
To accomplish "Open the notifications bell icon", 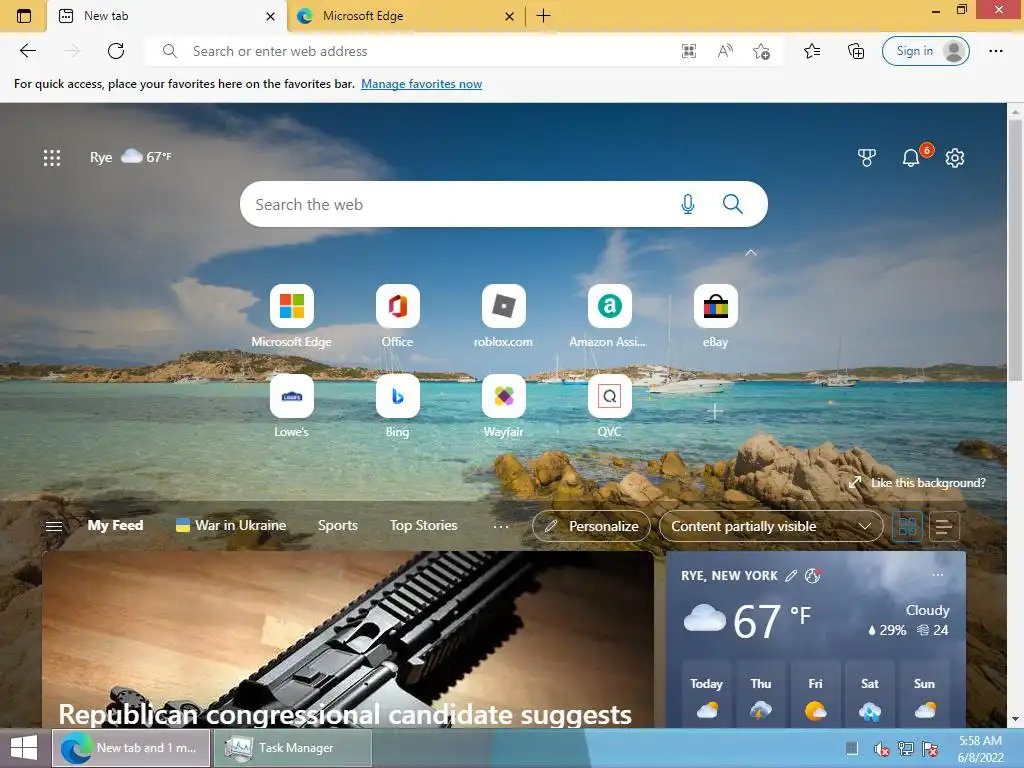I will pyautogui.click(x=910, y=157).
